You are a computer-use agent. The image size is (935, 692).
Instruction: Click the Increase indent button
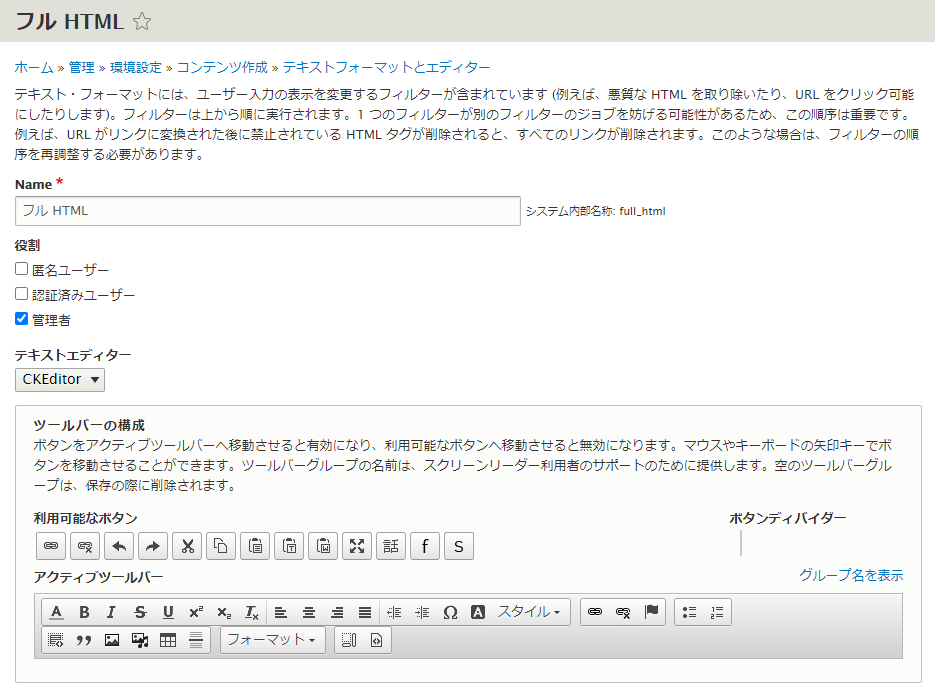click(x=422, y=612)
